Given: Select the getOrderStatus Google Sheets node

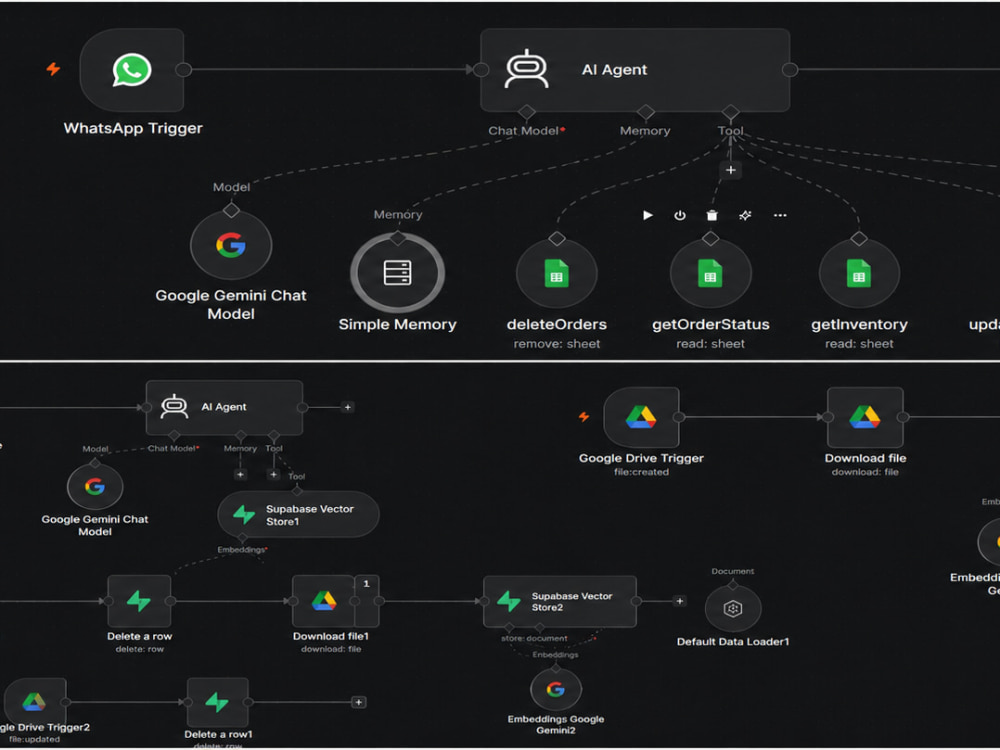Looking at the screenshot, I should [710, 274].
